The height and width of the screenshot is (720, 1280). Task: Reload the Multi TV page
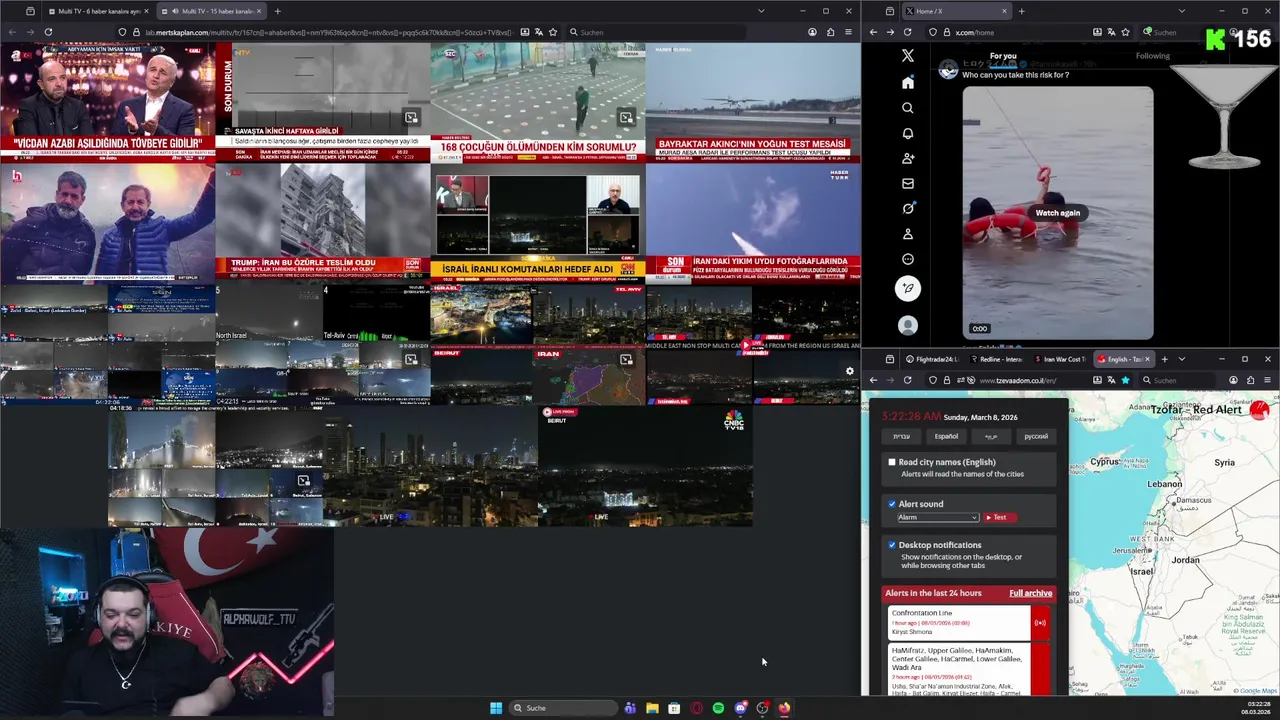tap(48, 32)
